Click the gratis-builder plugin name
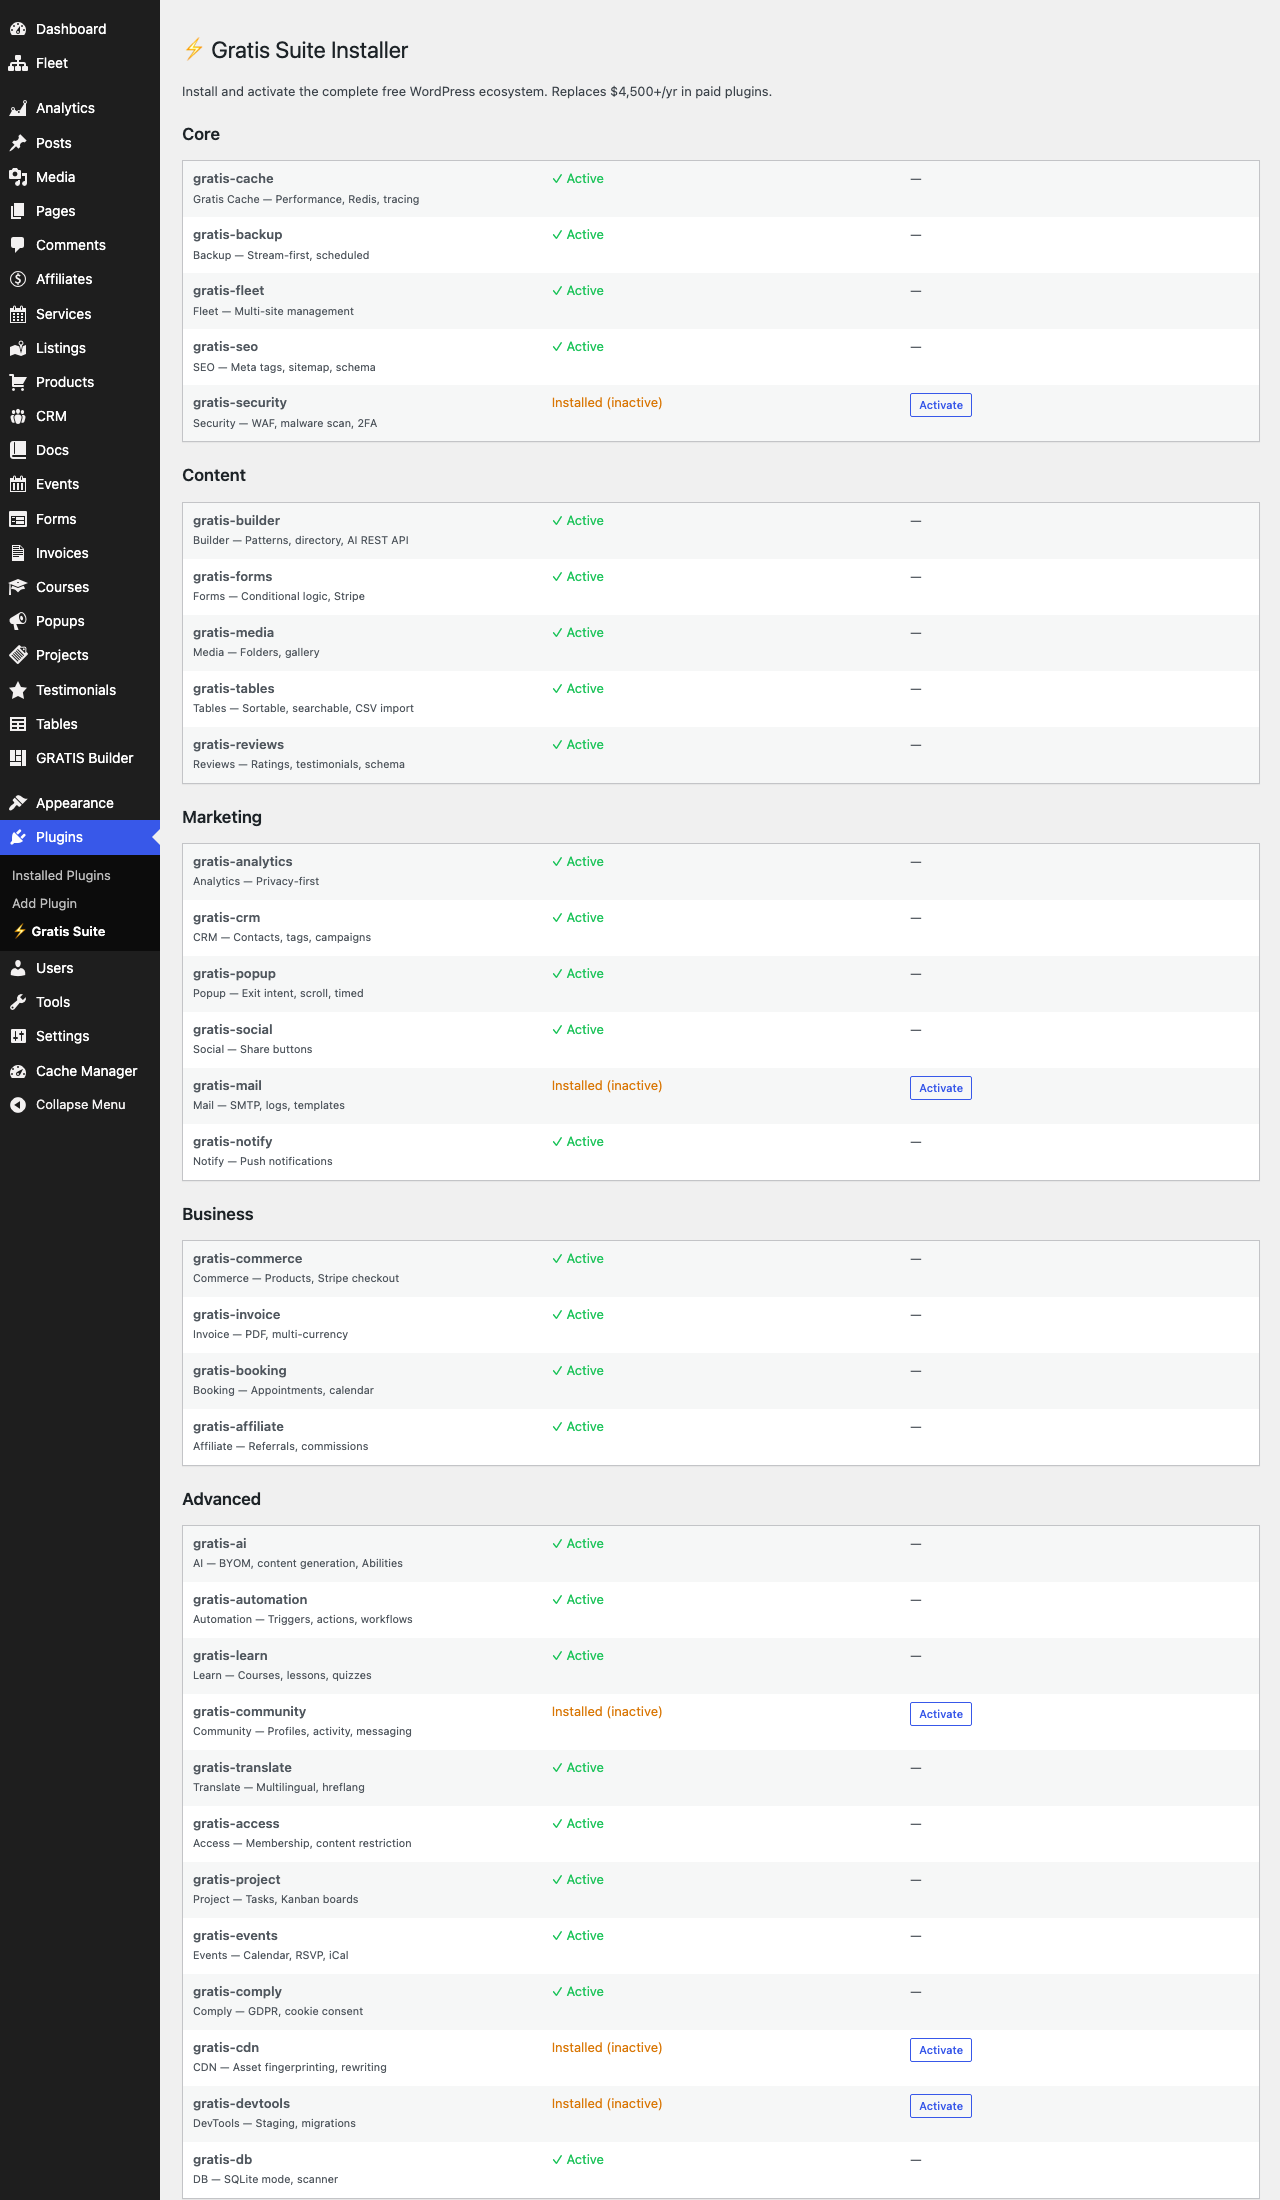The height and width of the screenshot is (2200, 1280). pyautogui.click(x=236, y=521)
